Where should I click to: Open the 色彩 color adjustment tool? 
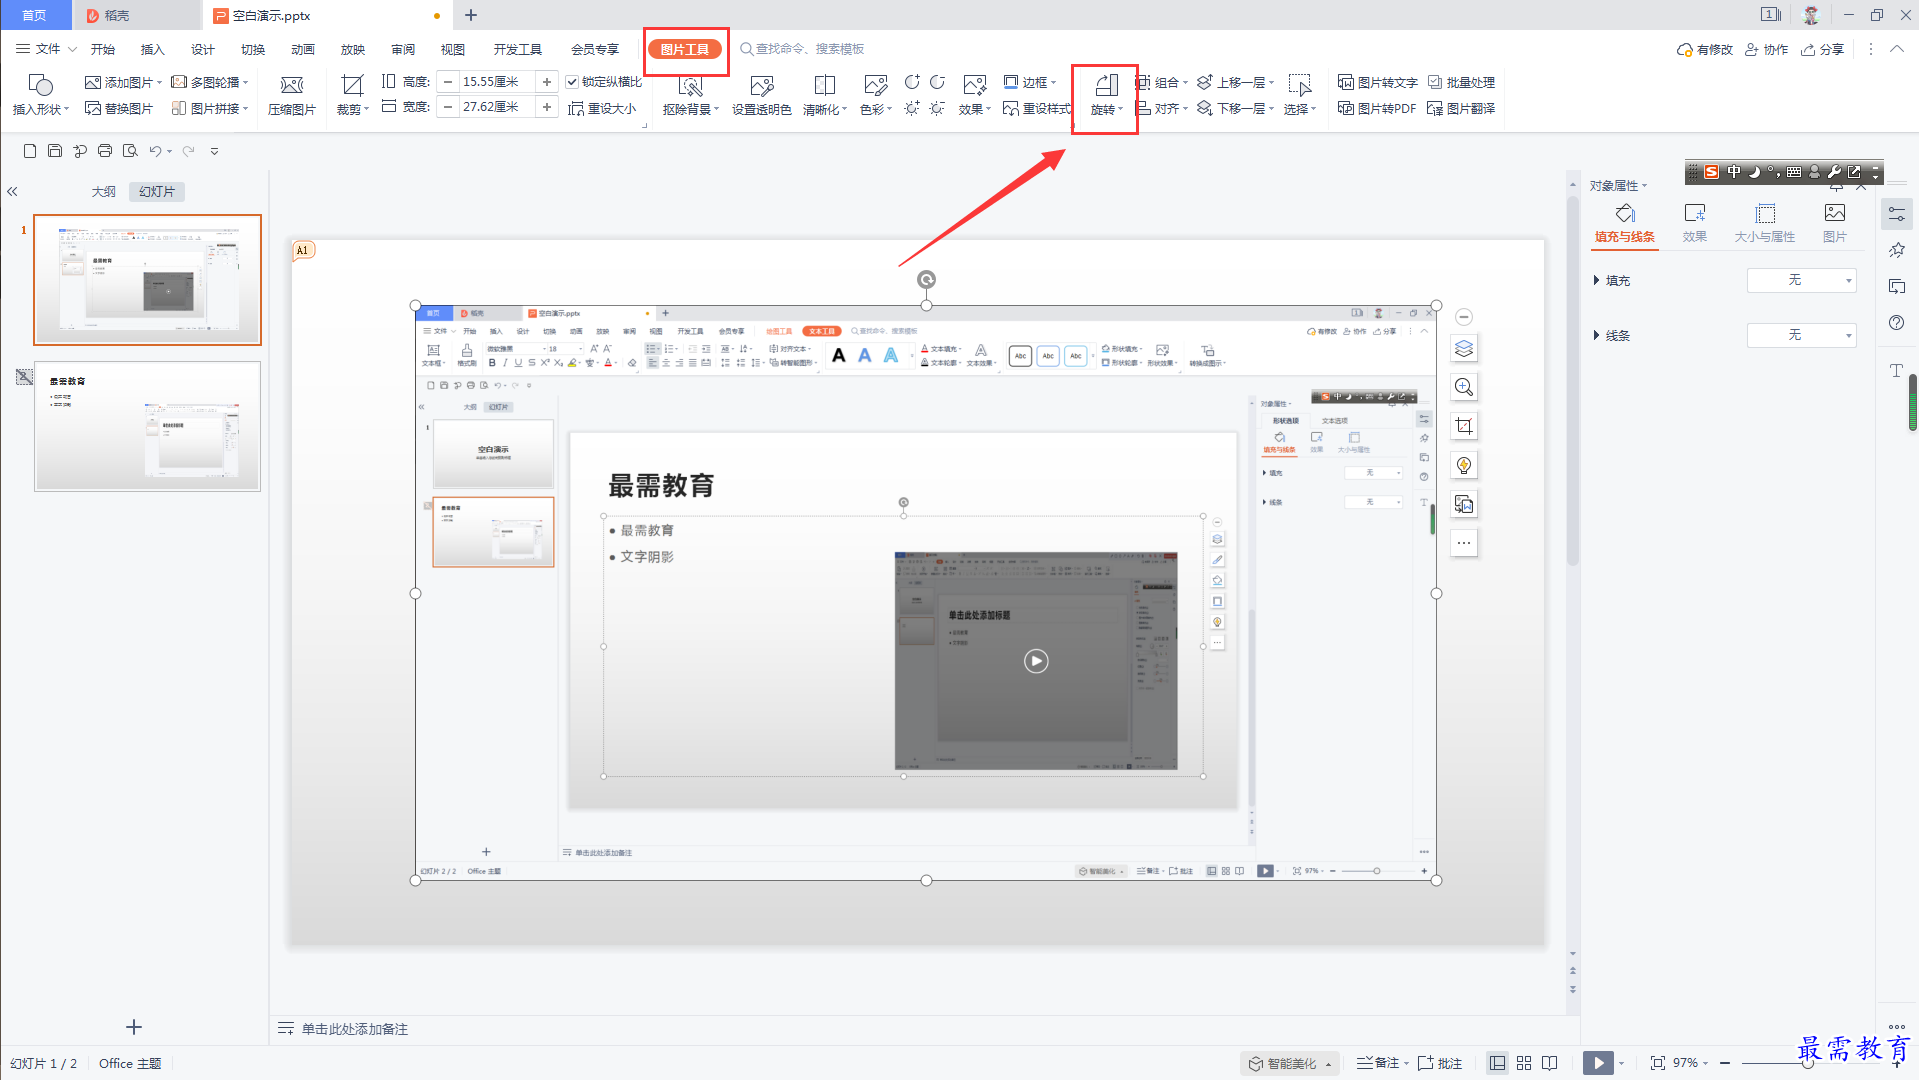pos(876,96)
